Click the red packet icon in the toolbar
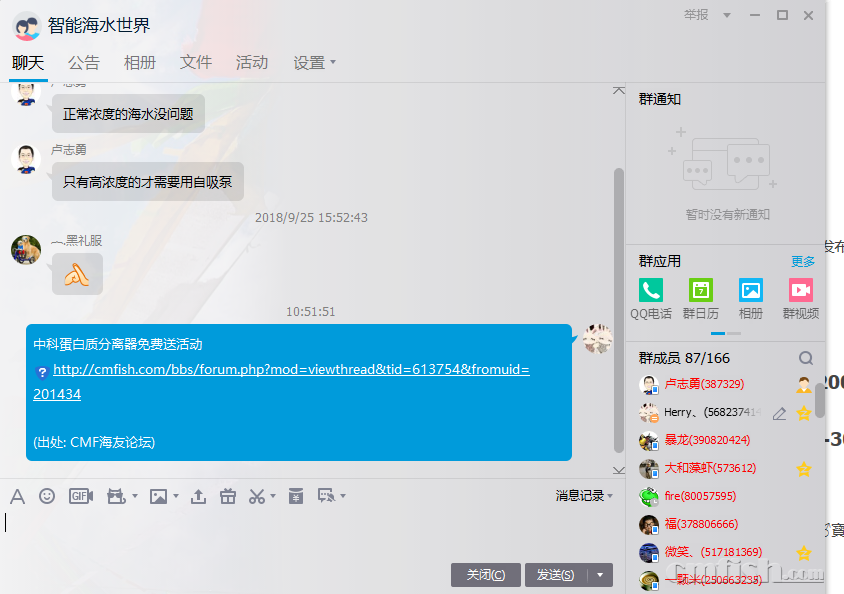 tap(295, 496)
